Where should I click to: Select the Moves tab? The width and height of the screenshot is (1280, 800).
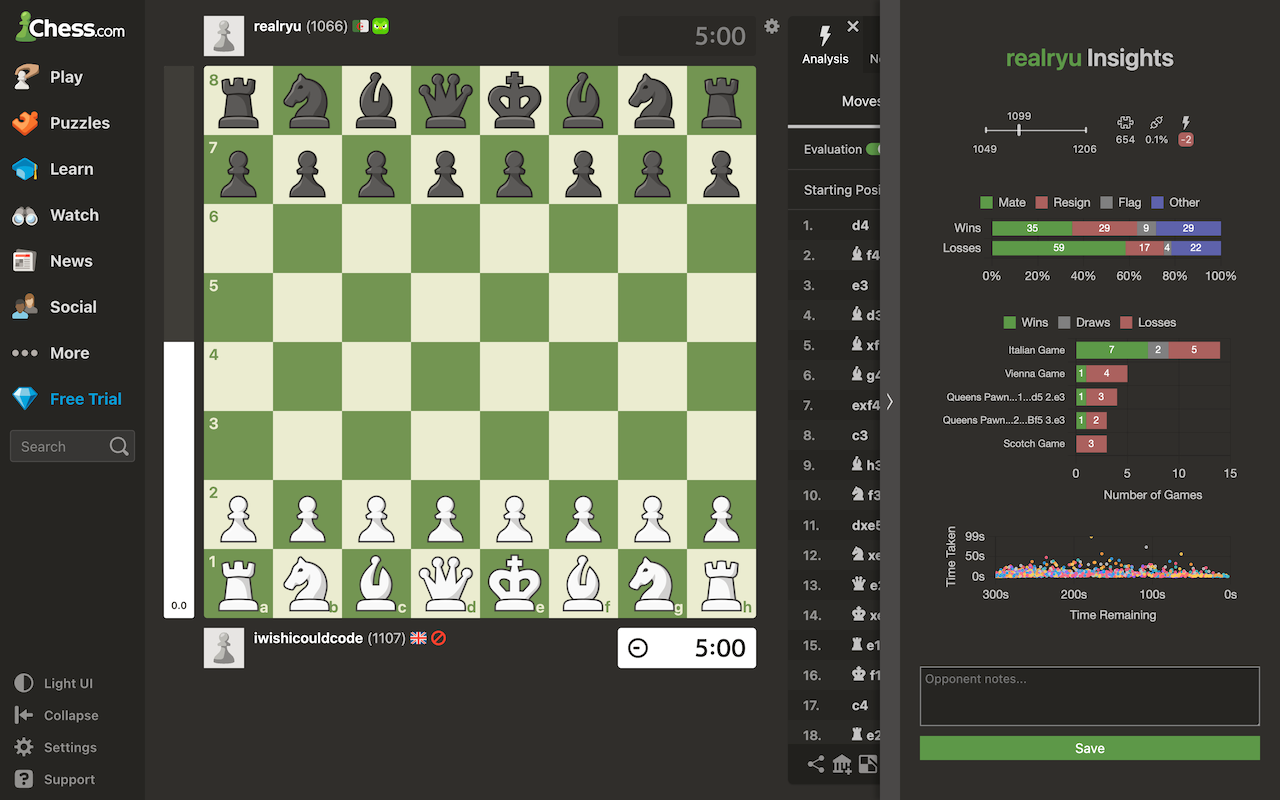point(860,101)
